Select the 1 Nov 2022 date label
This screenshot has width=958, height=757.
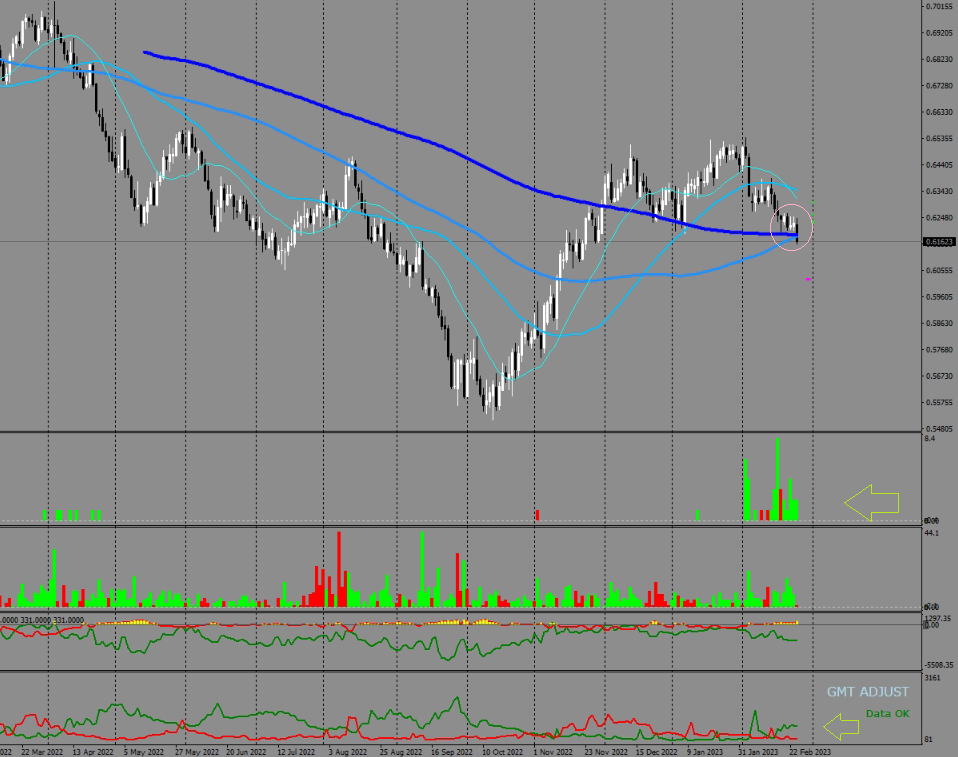(x=551, y=749)
